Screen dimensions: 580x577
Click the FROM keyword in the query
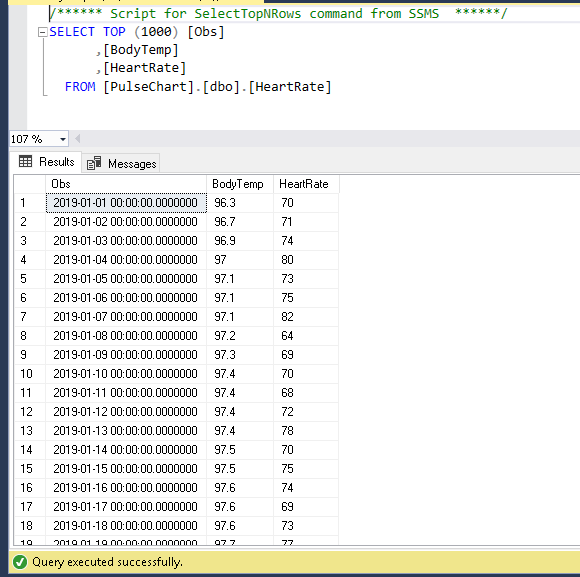coord(80,87)
